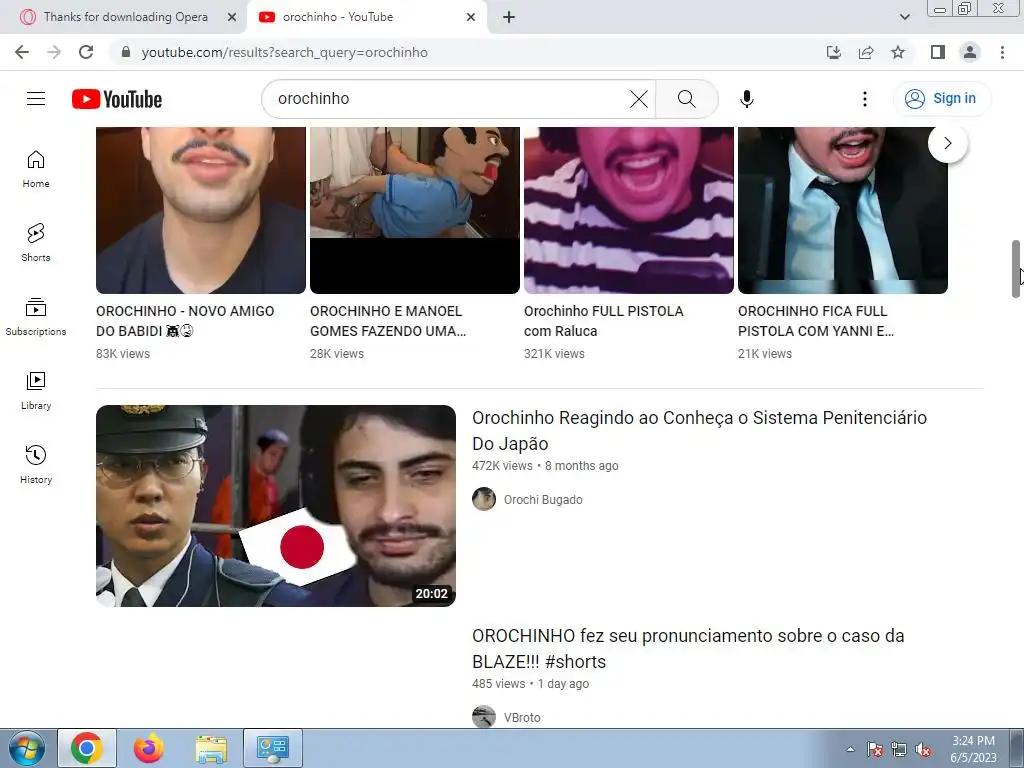The height and width of the screenshot is (768, 1024).
Task: Open the control panel taskbar item
Action: point(273,748)
